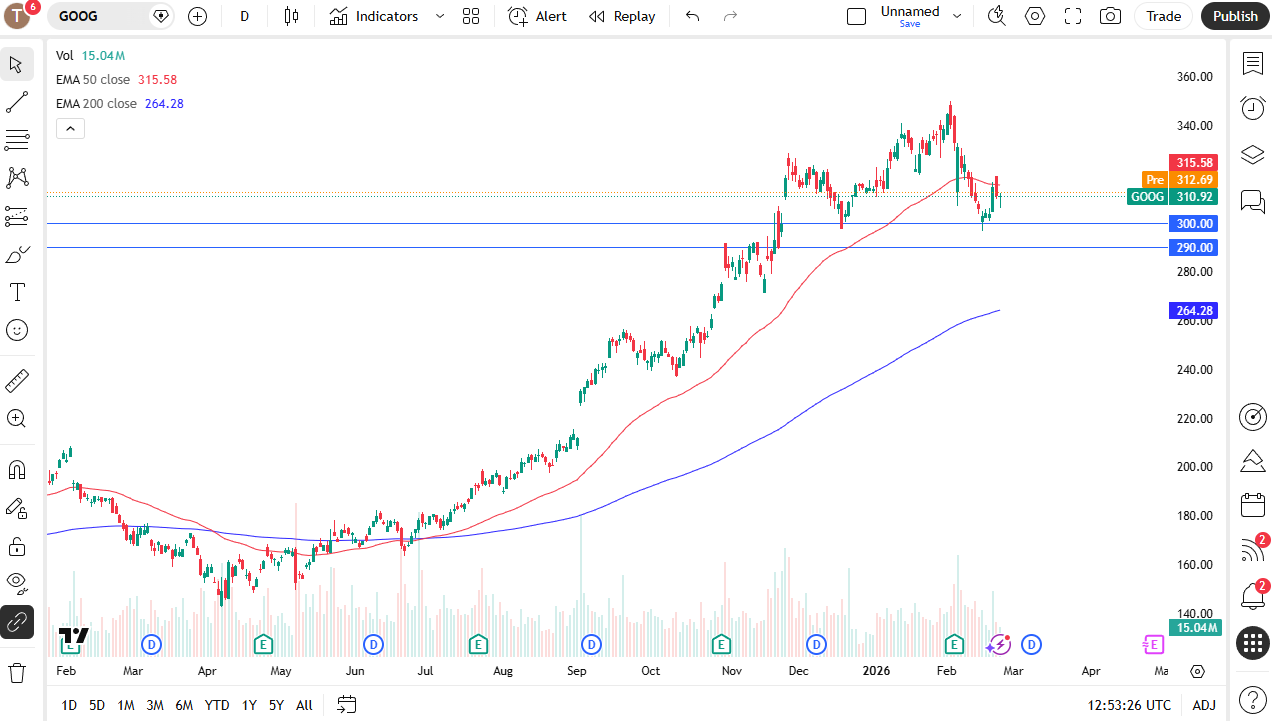Image resolution: width=1272 pixels, height=721 pixels.
Task: Select the YTD time range
Action: (x=217, y=705)
